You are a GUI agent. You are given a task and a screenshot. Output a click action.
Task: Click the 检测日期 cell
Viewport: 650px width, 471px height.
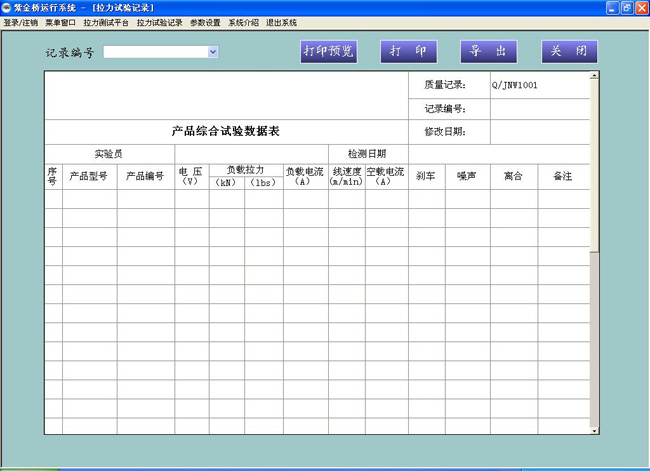pos(368,154)
